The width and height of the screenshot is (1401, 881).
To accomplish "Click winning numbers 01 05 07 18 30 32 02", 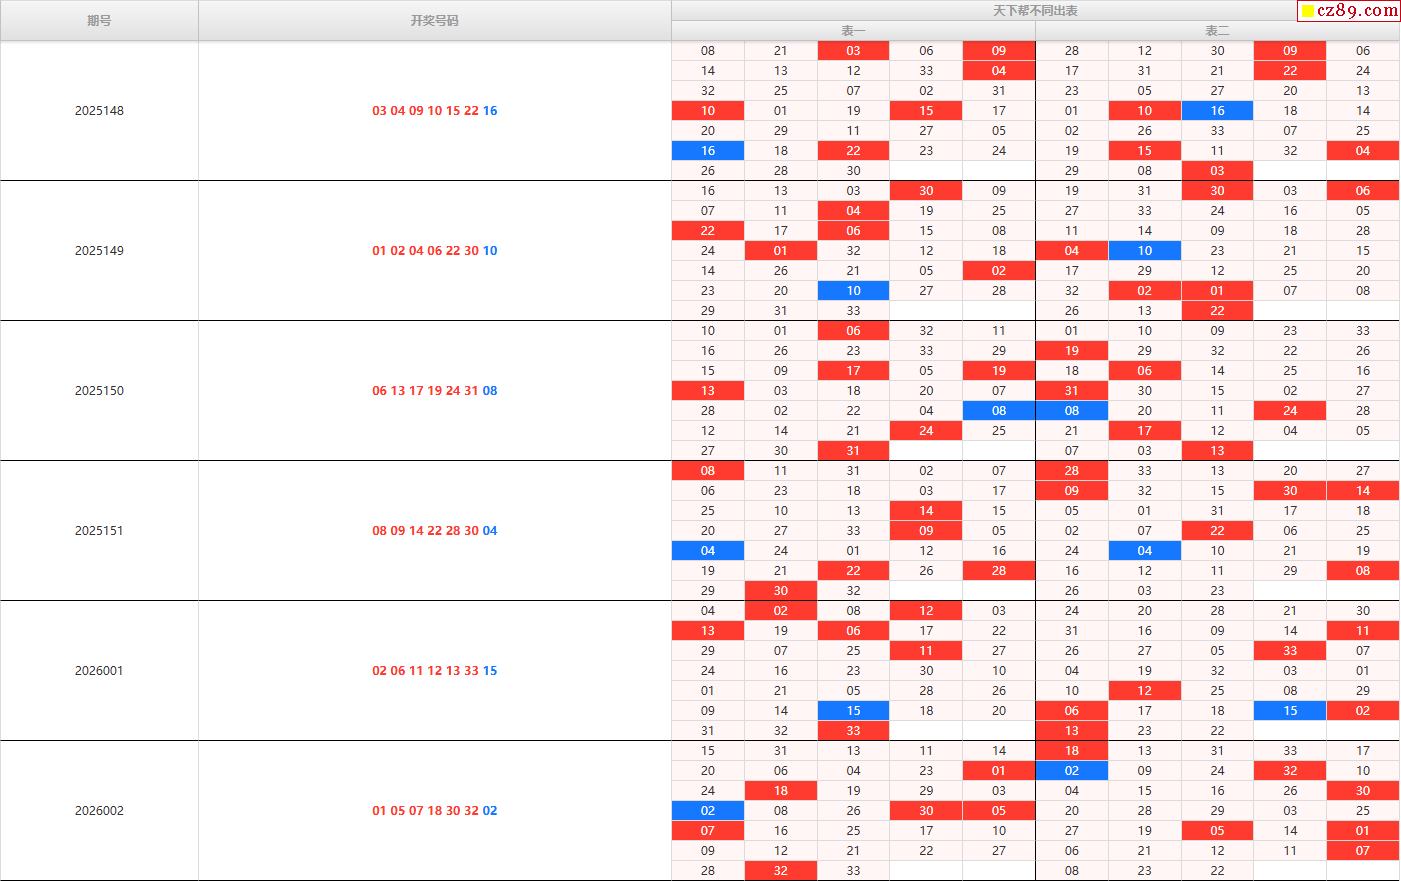I will tap(434, 811).
